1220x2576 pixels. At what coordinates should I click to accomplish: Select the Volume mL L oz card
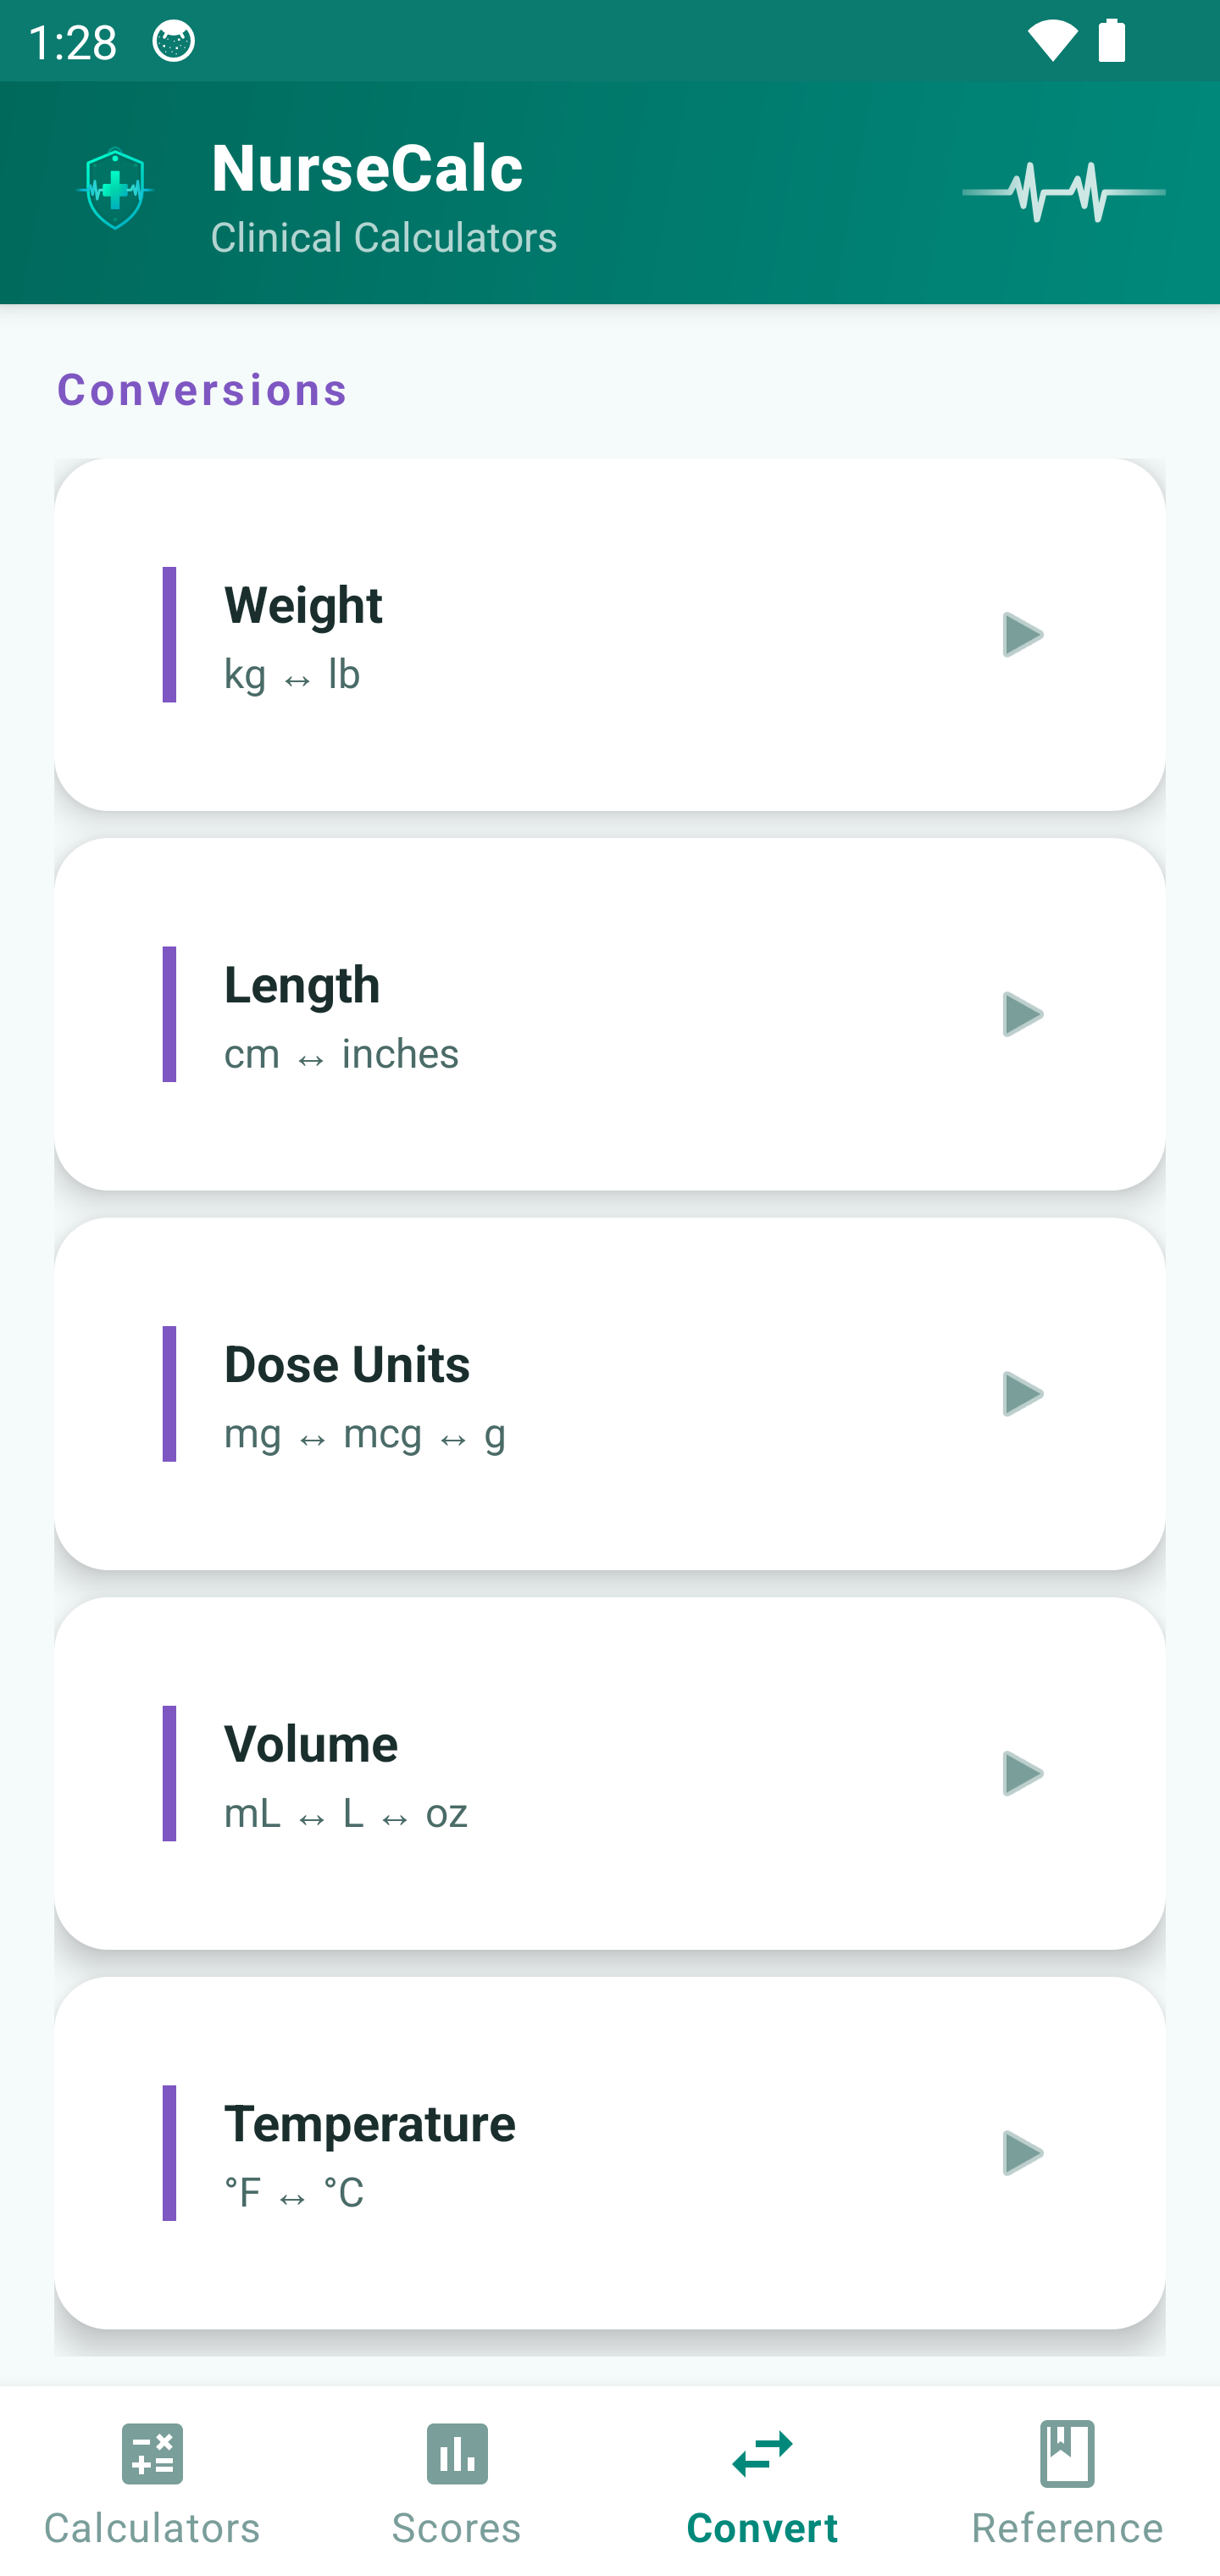click(500, 1774)
